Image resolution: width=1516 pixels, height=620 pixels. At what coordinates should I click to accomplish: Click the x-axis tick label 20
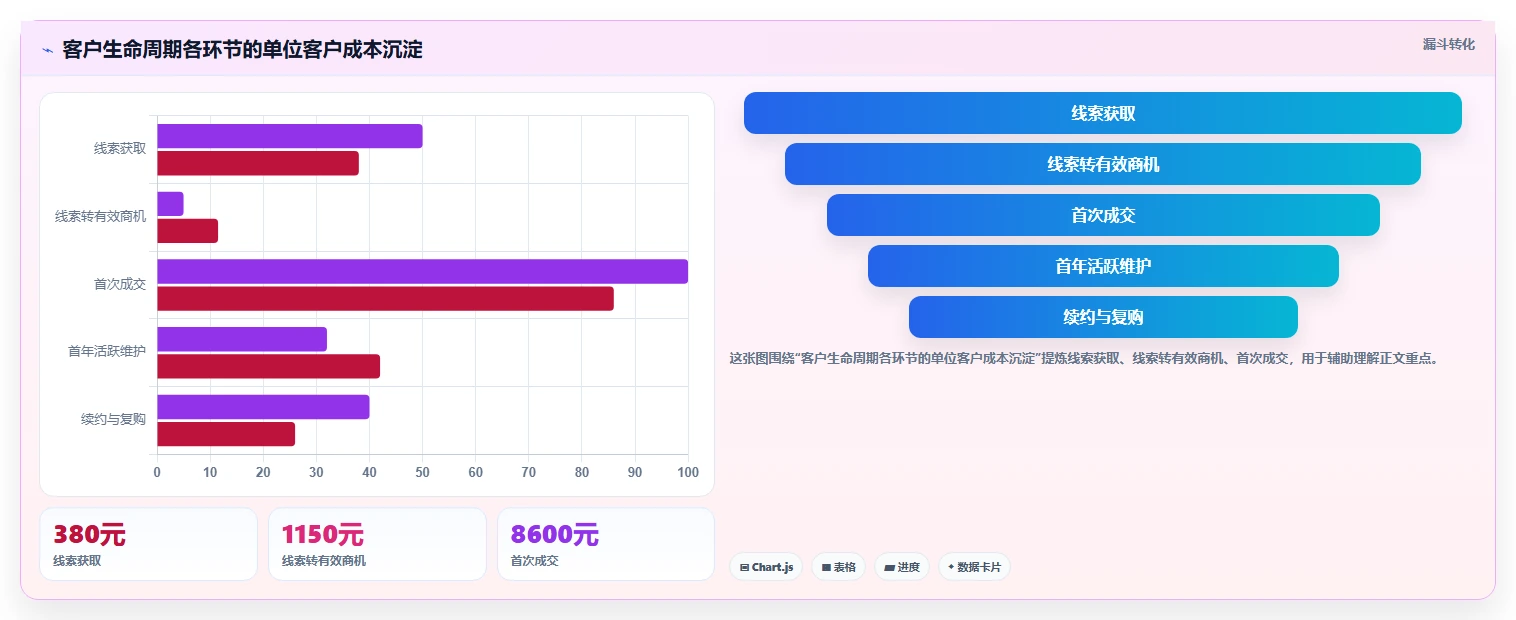(x=263, y=472)
